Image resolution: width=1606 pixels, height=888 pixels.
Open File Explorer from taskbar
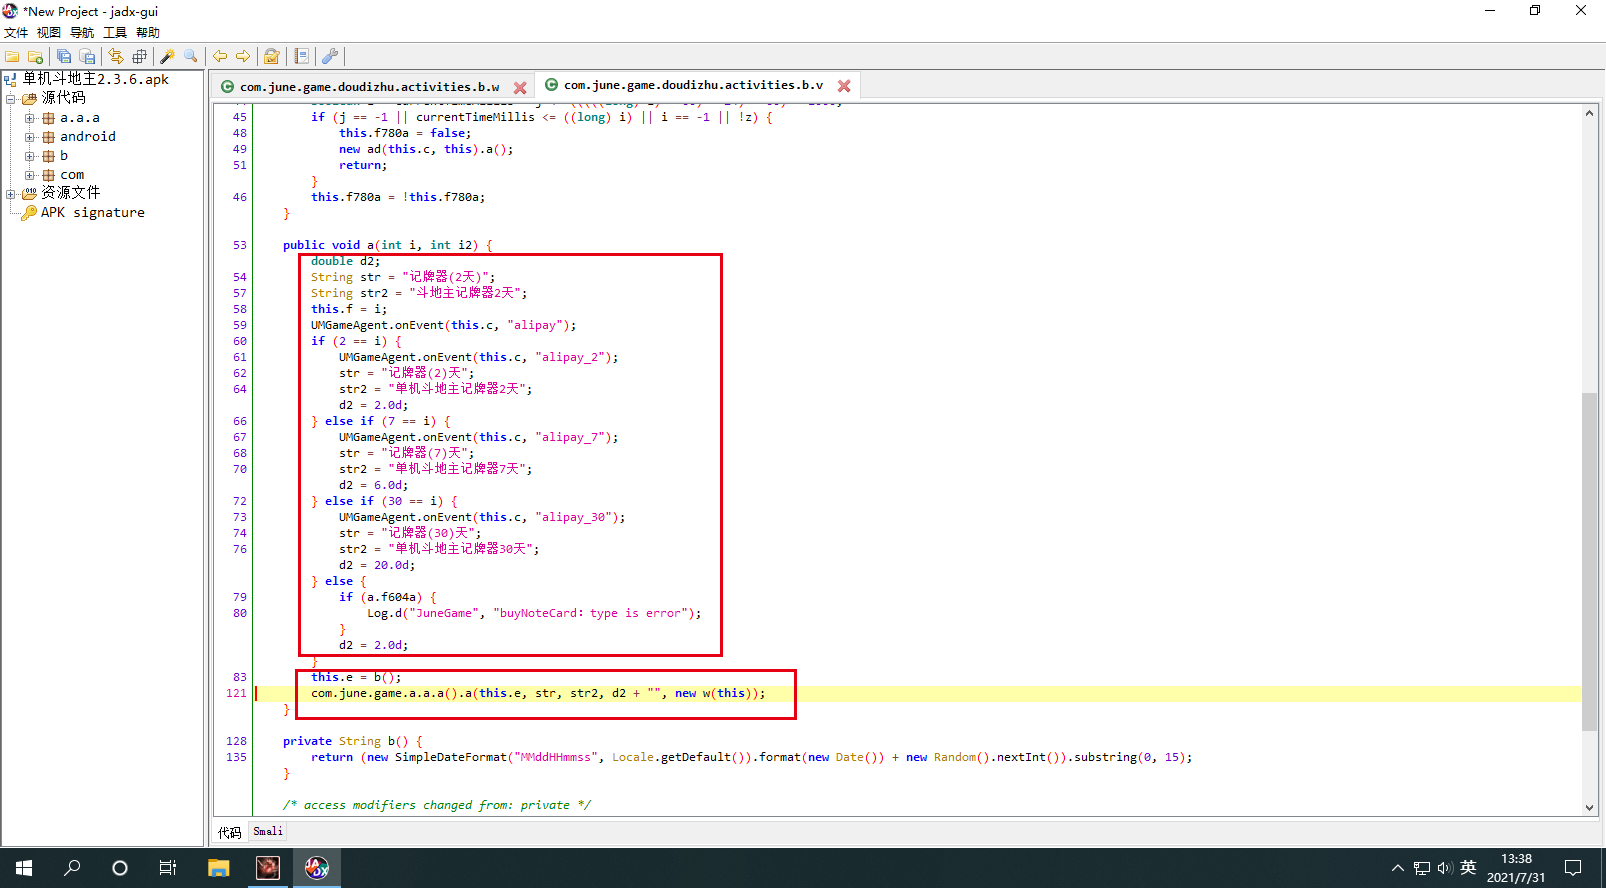219,868
